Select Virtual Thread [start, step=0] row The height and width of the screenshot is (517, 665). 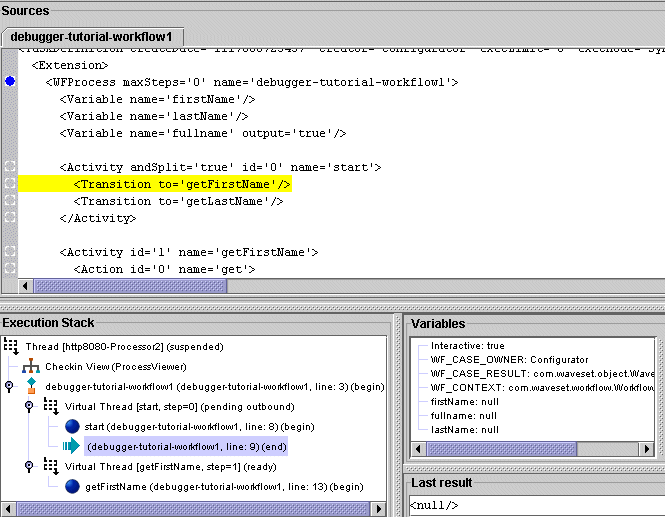coord(179,407)
